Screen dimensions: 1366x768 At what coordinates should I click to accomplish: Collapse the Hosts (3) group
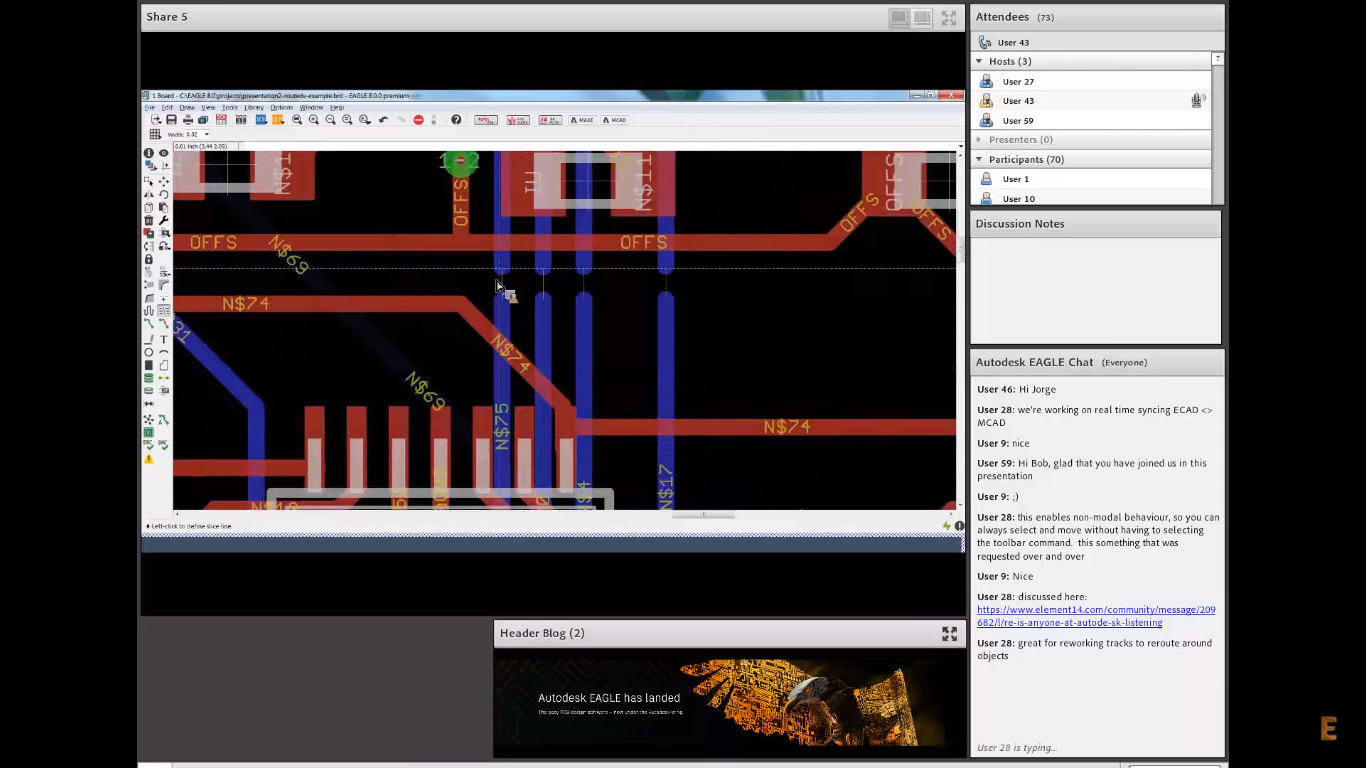pyautogui.click(x=979, y=61)
